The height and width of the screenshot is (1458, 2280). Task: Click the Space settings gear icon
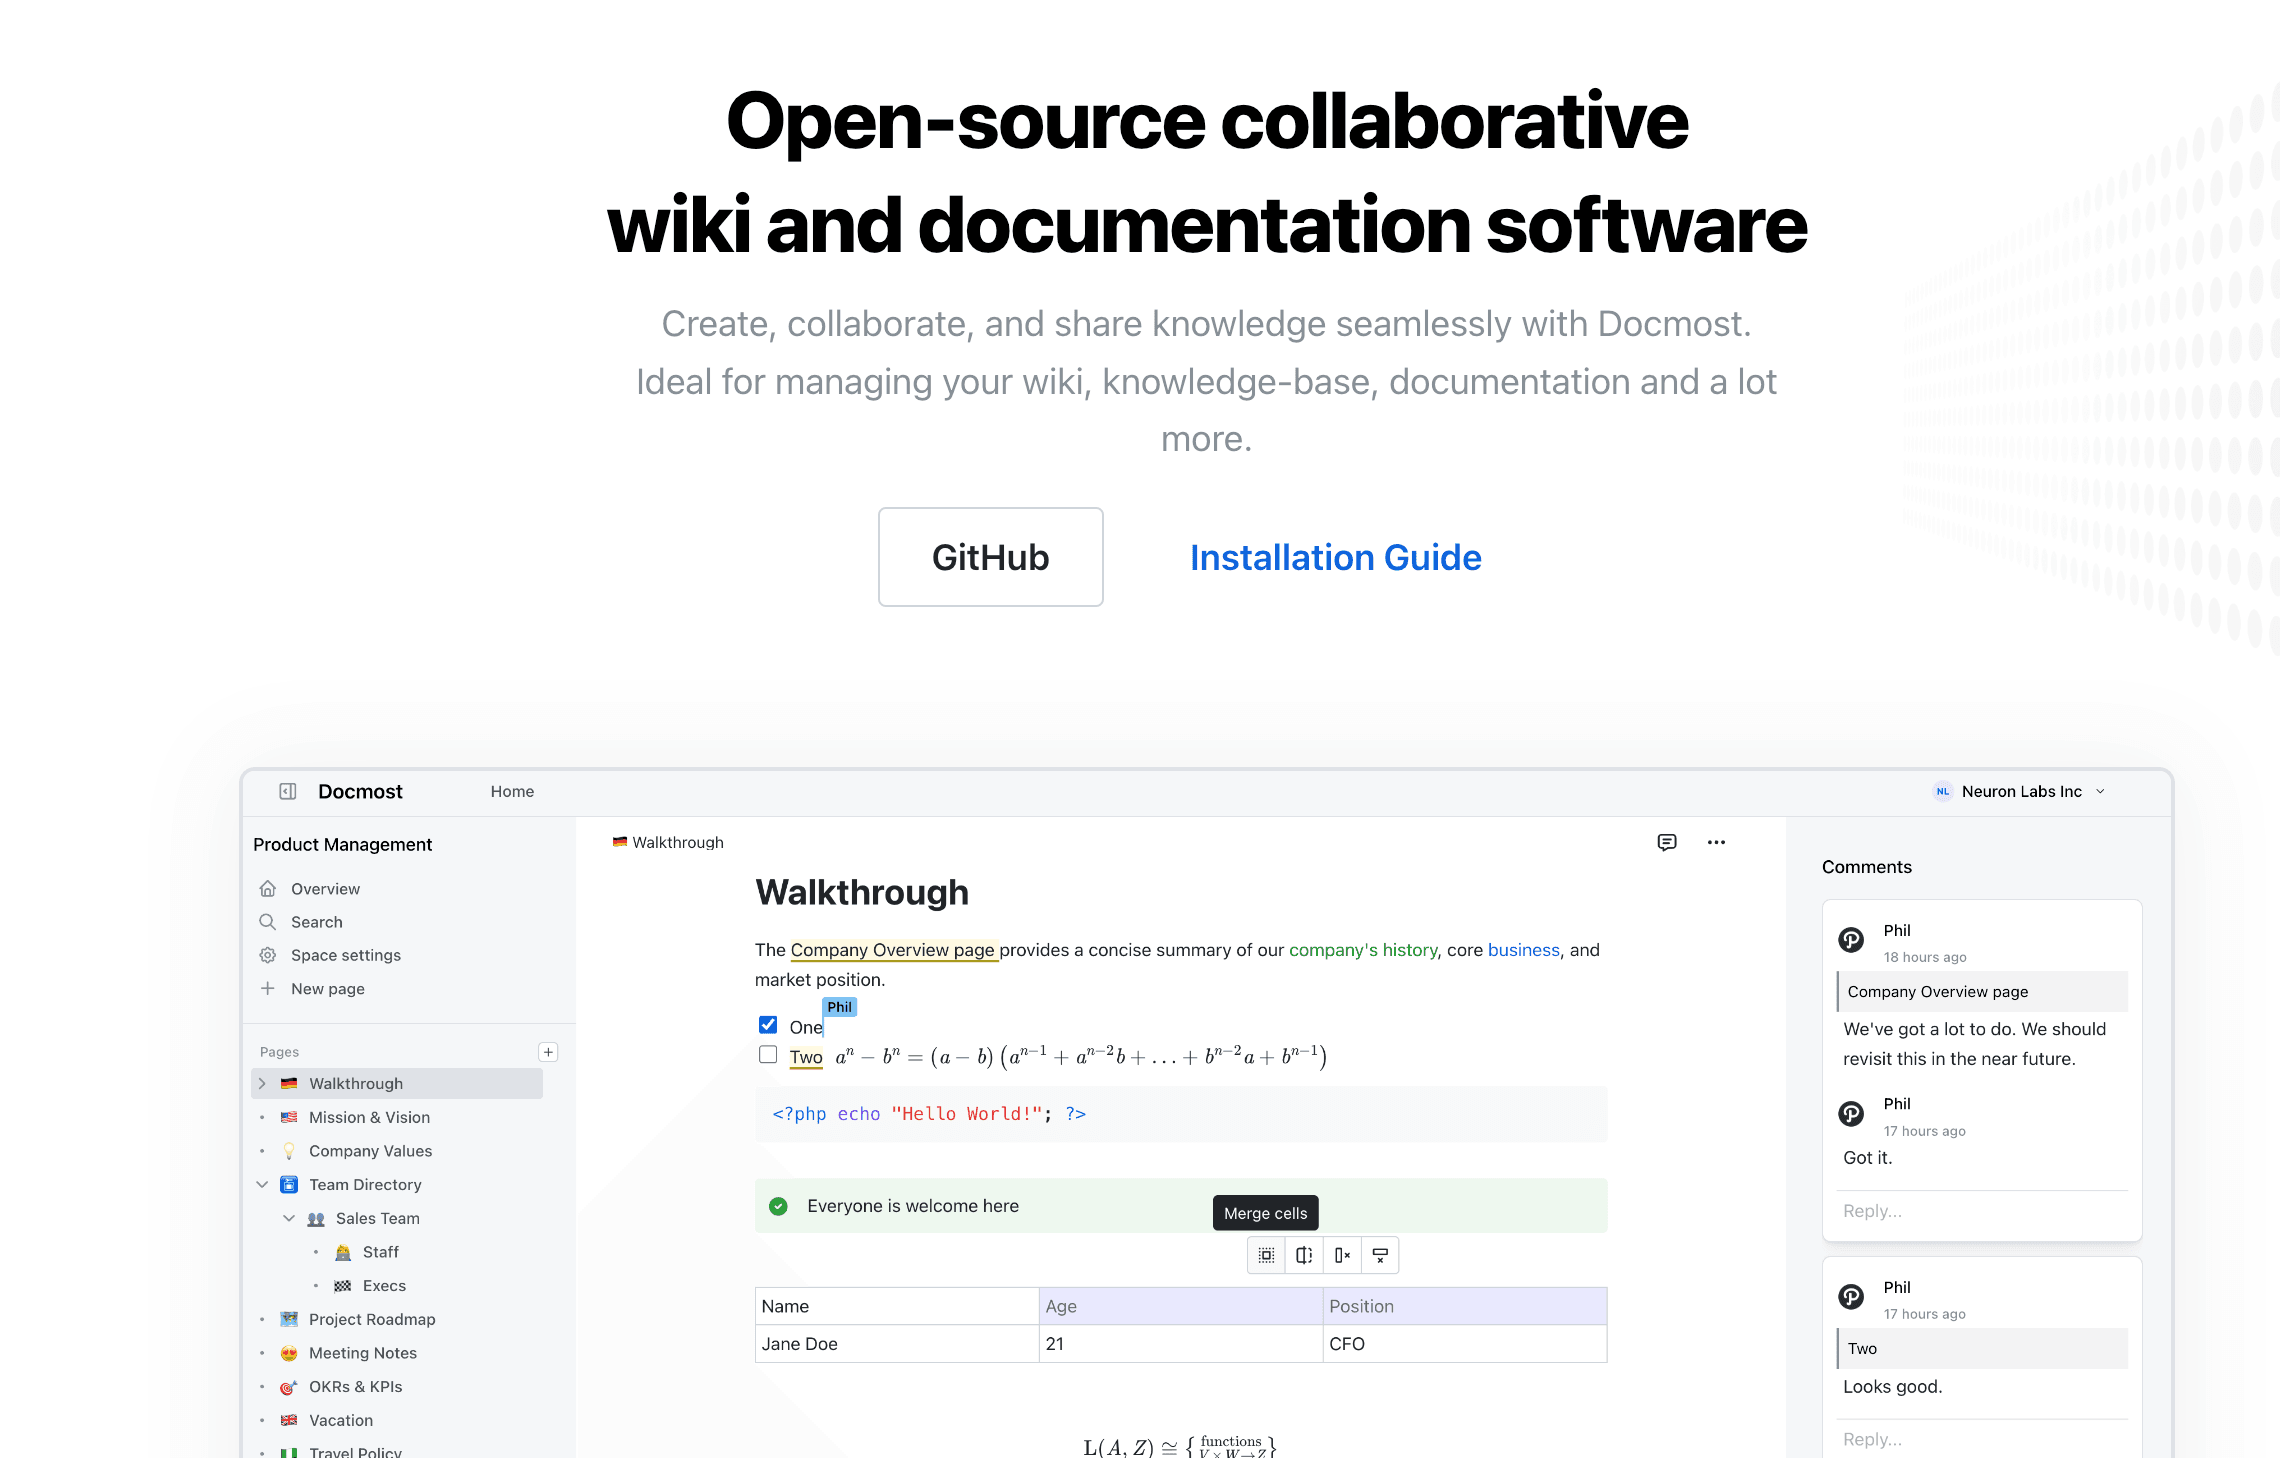pos(268,955)
